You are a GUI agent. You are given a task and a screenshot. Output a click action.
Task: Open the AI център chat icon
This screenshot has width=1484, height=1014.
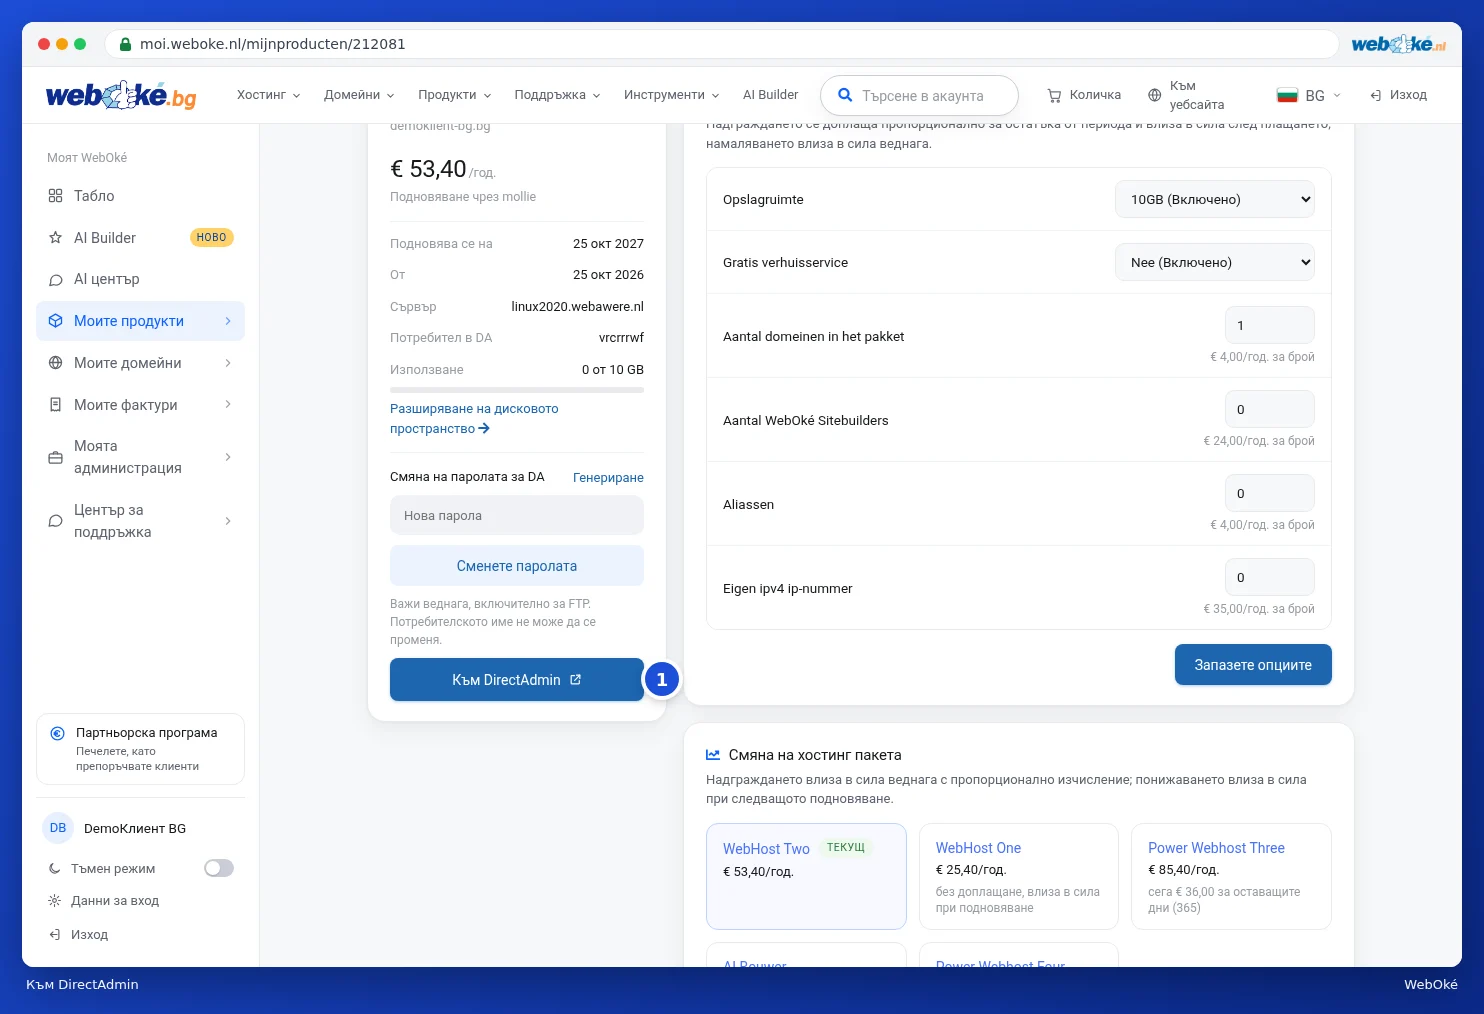[x=55, y=280]
